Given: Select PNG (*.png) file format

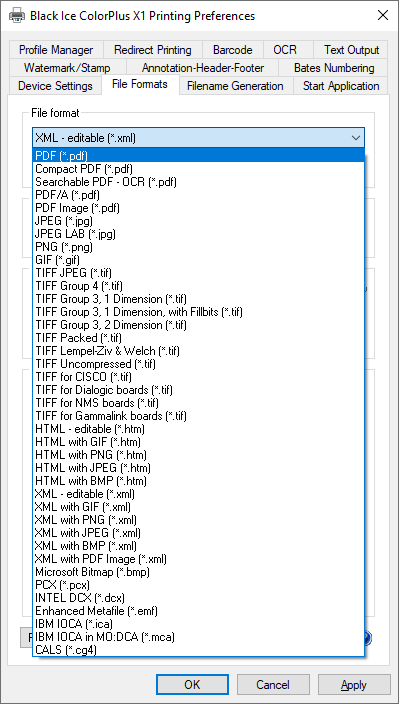Looking at the screenshot, I should pyautogui.click(x=198, y=246).
